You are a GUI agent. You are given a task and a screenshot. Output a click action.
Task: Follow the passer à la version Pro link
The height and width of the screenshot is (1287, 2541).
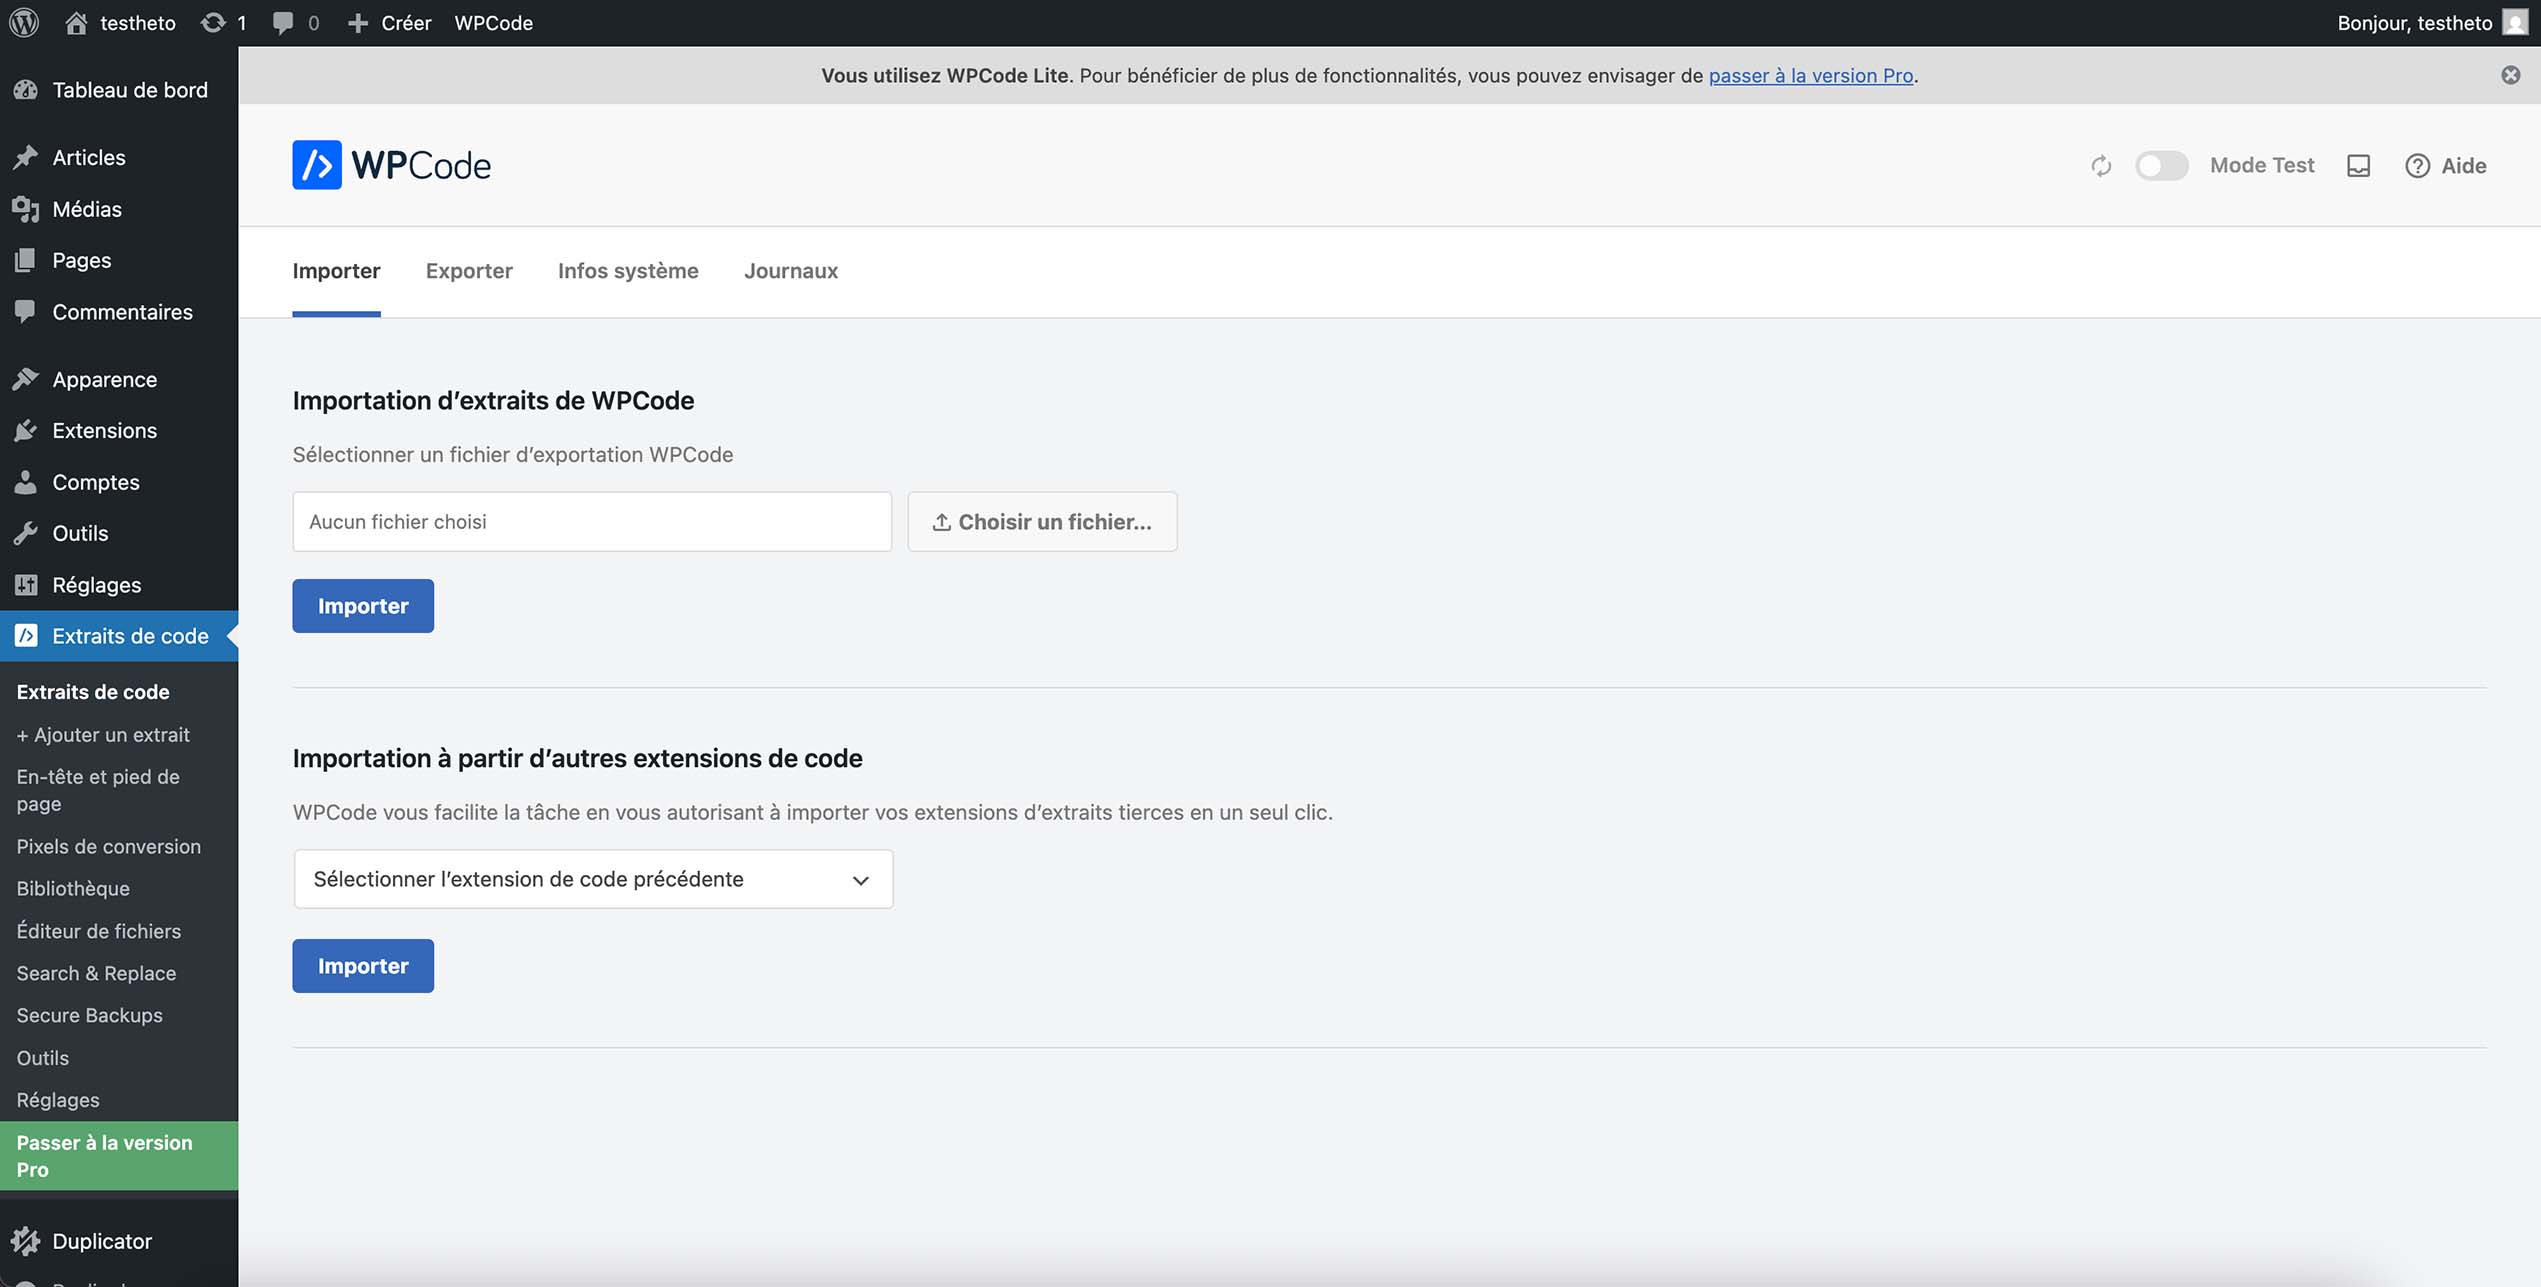1810,76
